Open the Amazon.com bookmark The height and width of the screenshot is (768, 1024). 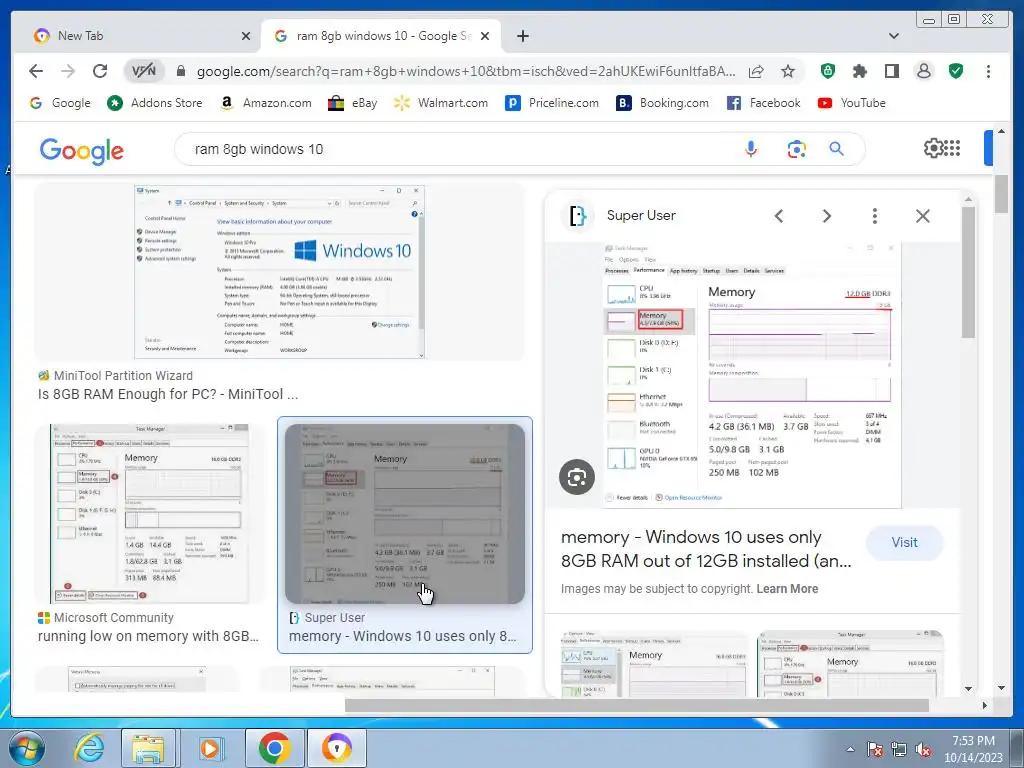click(x=266, y=103)
